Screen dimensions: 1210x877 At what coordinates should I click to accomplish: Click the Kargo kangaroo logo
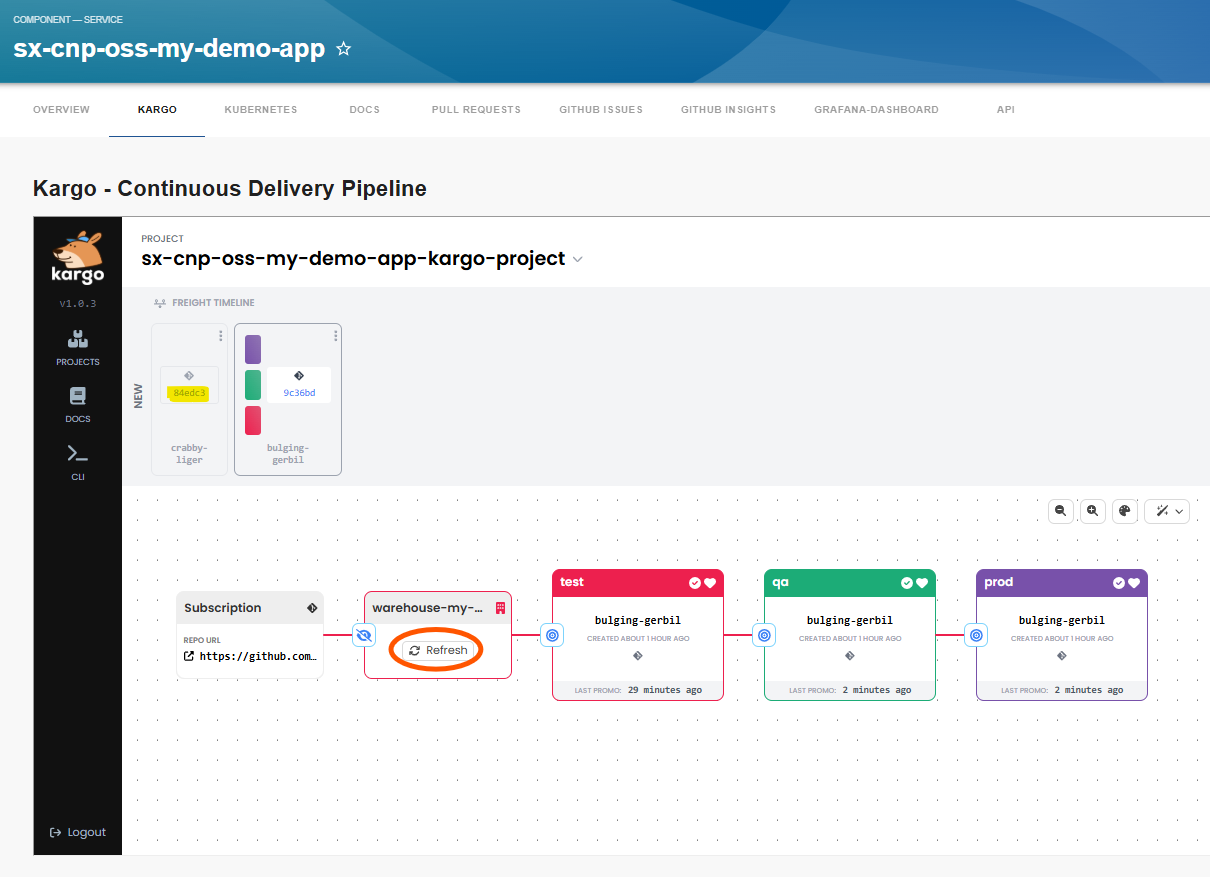point(78,258)
